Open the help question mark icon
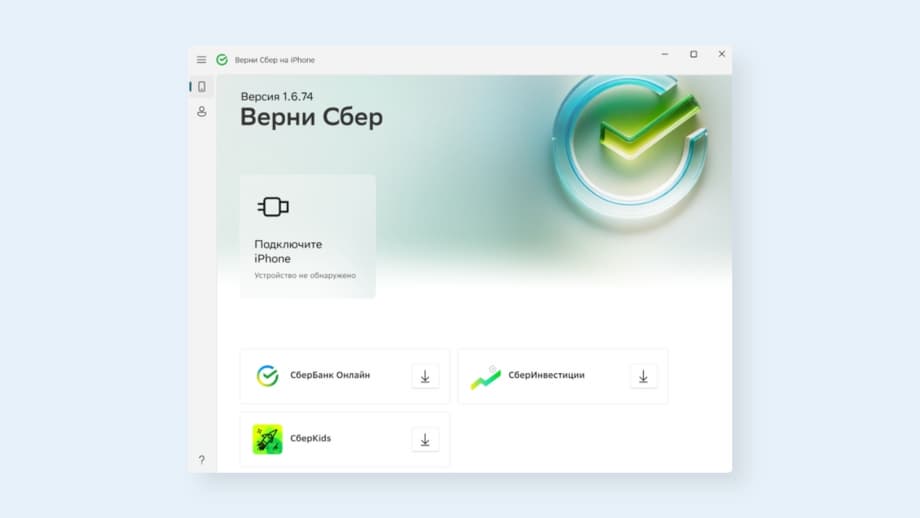This screenshot has width=920, height=518. coord(202,459)
